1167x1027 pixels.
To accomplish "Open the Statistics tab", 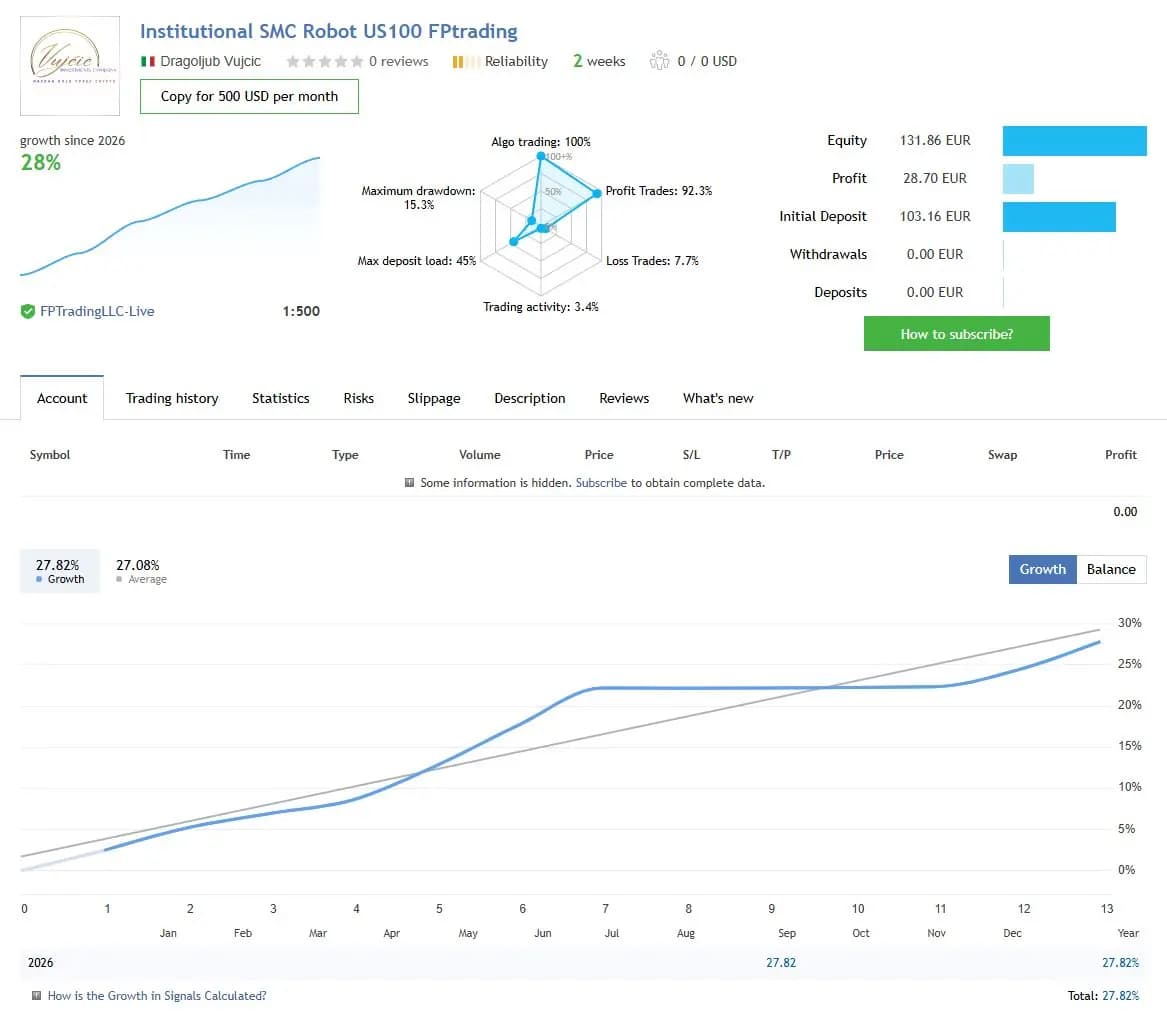I will [x=281, y=398].
